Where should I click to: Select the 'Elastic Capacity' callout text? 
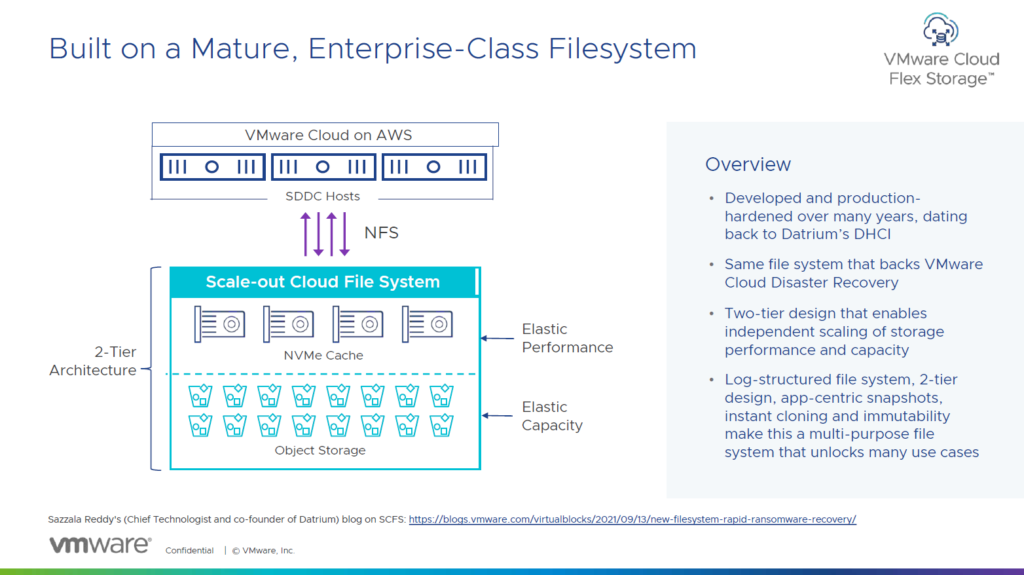(552, 416)
